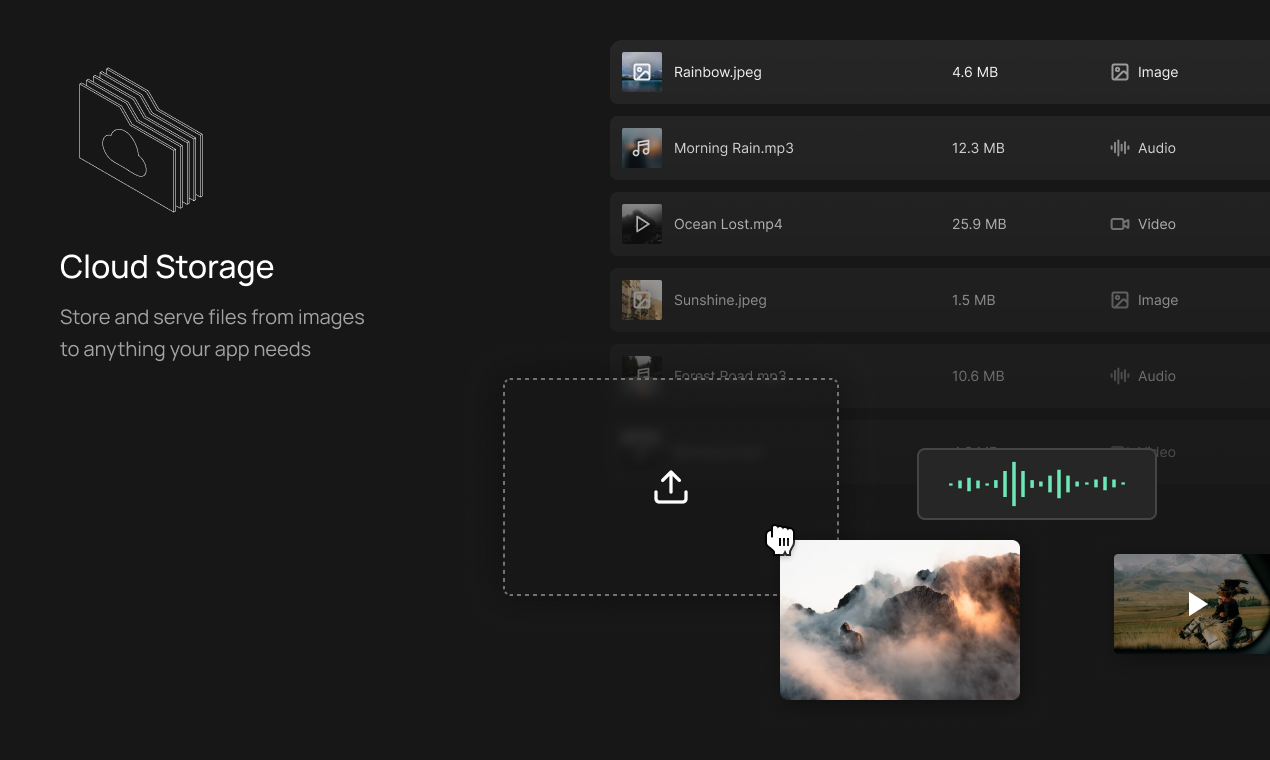Open the Rainbow.jpeg file row
Screen dimensions: 1270x760
click(x=850, y=72)
